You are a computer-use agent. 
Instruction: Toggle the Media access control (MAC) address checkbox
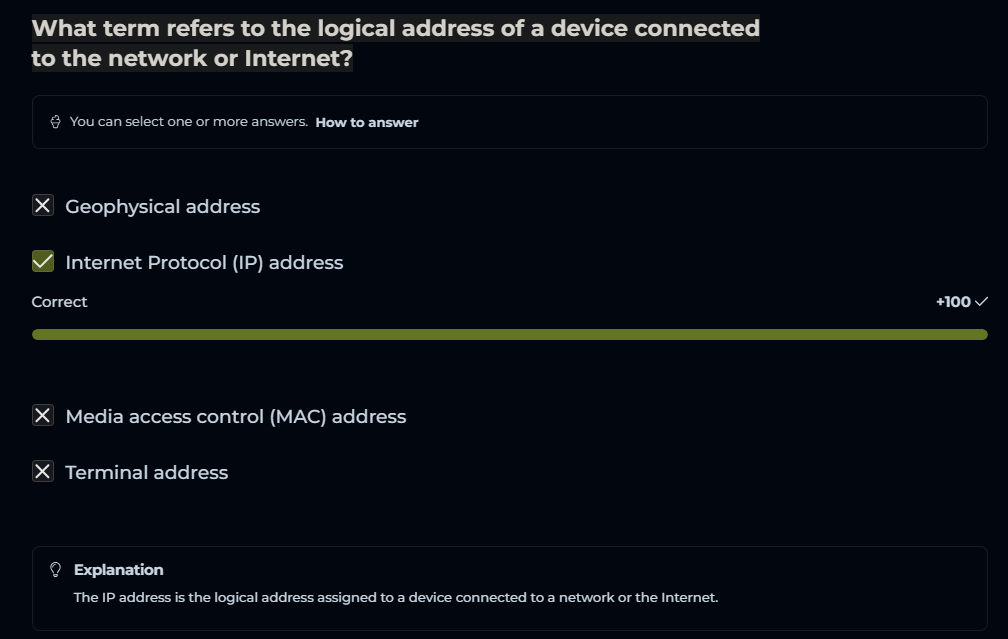click(43, 416)
